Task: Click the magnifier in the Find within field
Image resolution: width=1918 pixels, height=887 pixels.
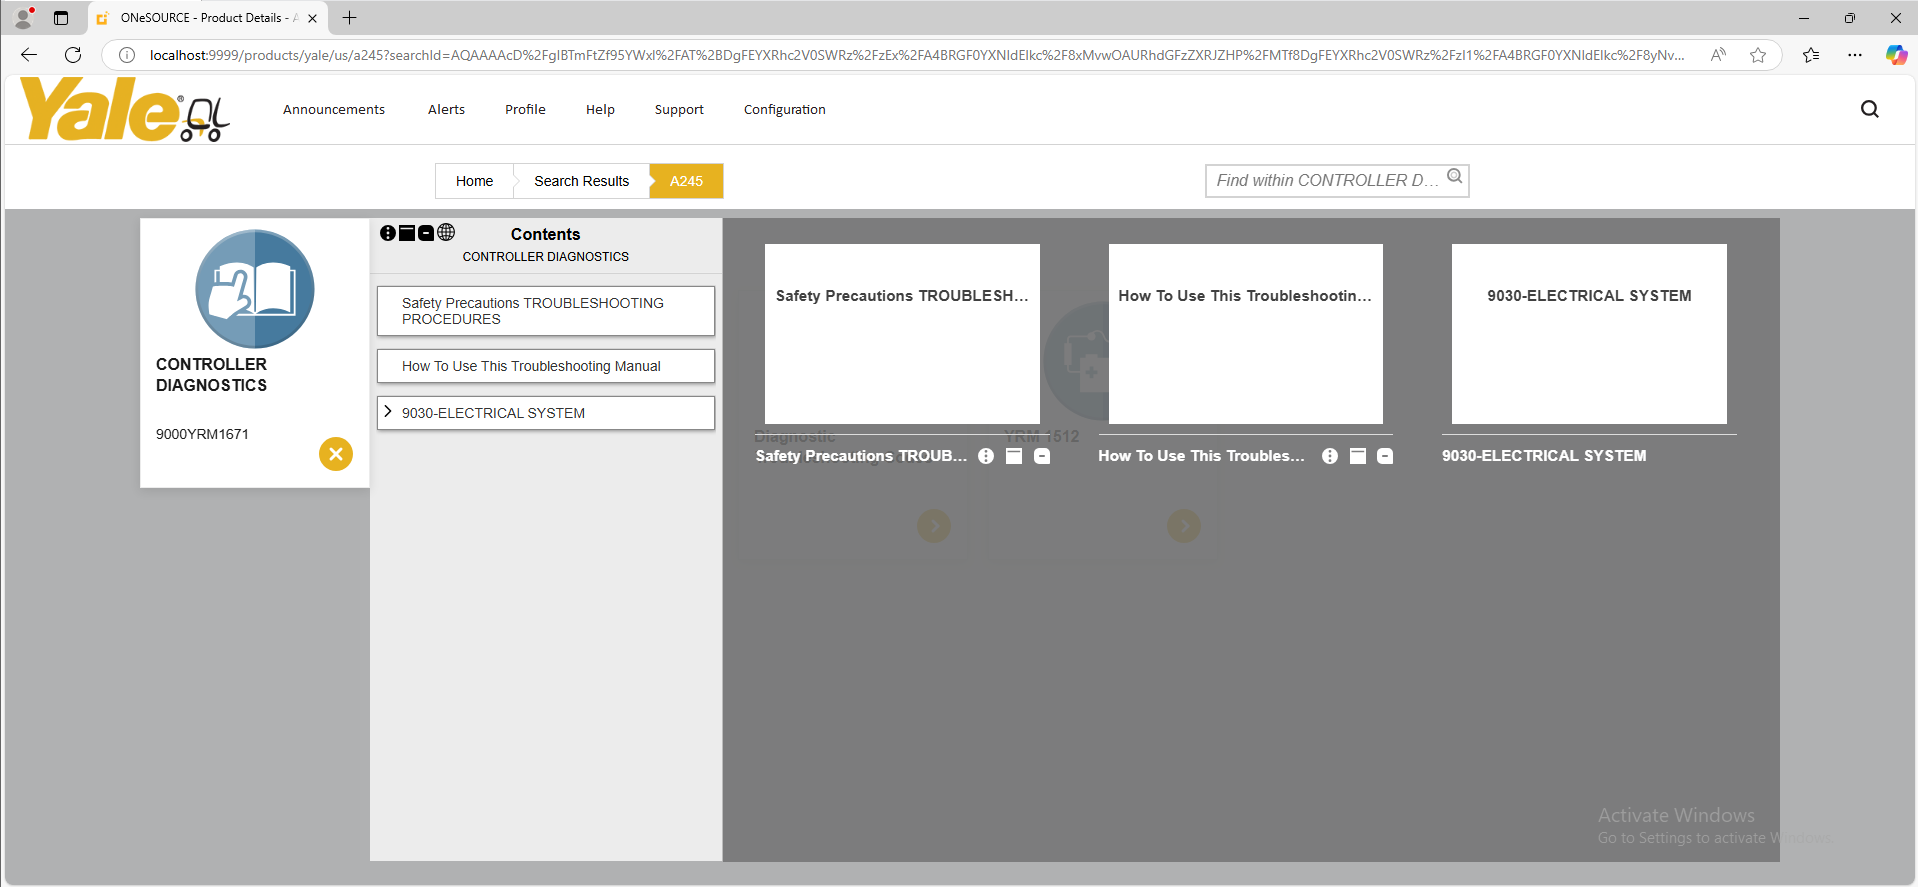Action: tap(1455, 177)
